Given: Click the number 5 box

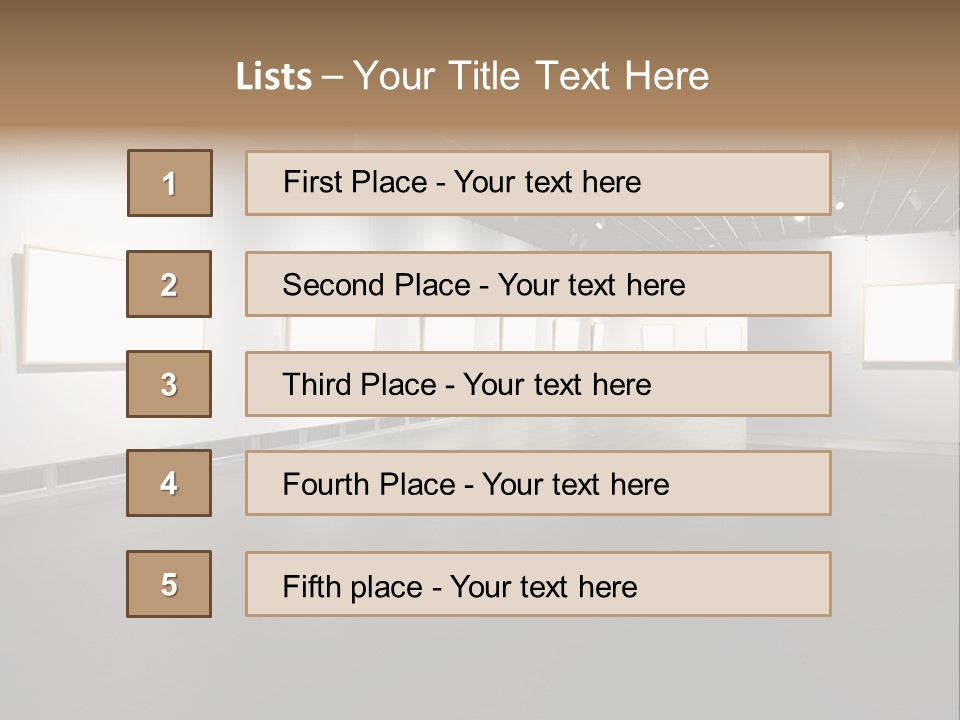Looking at the screenshot, I should pos(169,584).
